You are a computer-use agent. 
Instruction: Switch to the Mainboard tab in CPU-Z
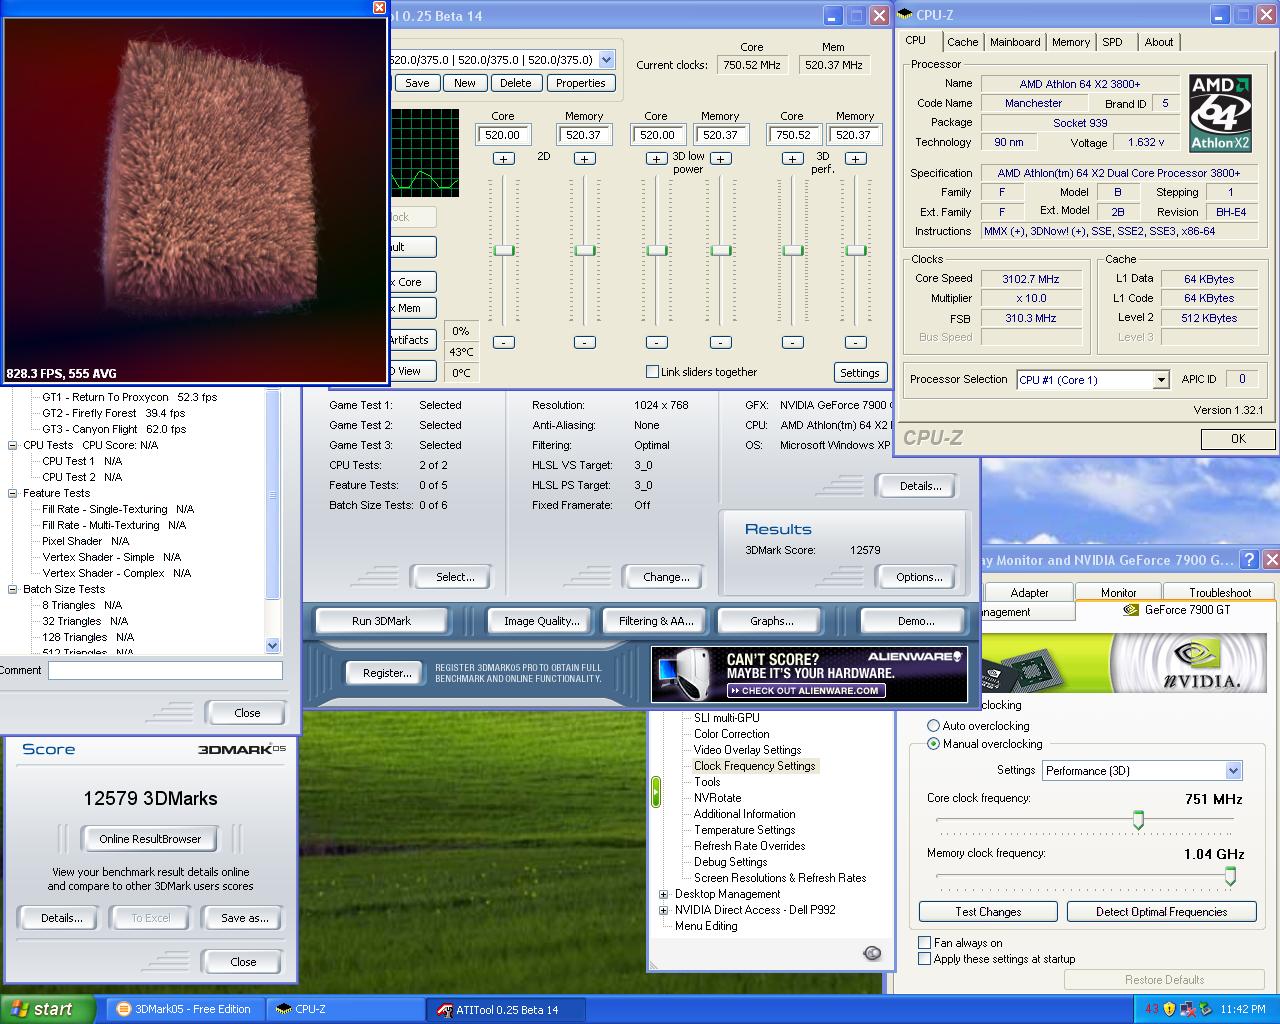(1015, 42)
